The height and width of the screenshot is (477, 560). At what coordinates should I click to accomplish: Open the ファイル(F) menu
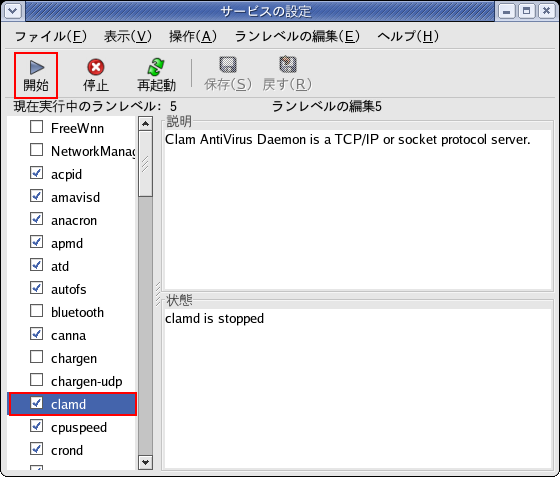51,36
